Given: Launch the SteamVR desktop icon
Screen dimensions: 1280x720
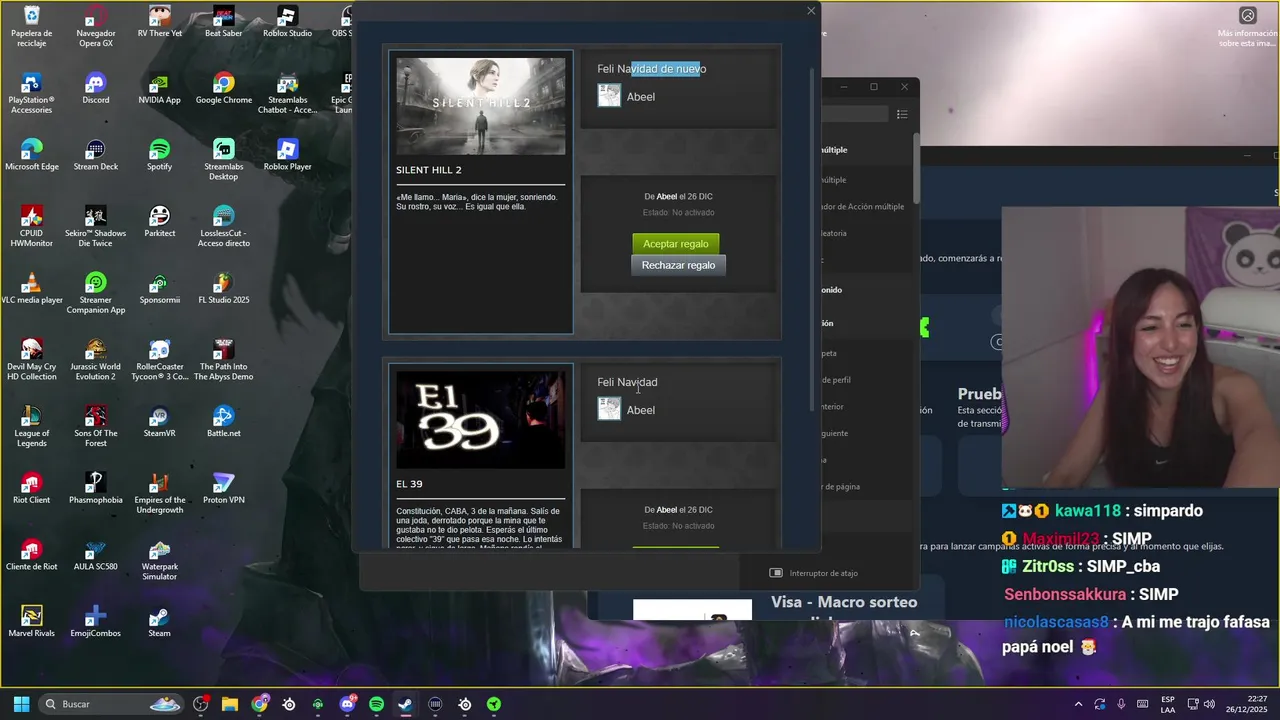Looking at the screenshot, I should pyautogui.click(x=159, y=422).
